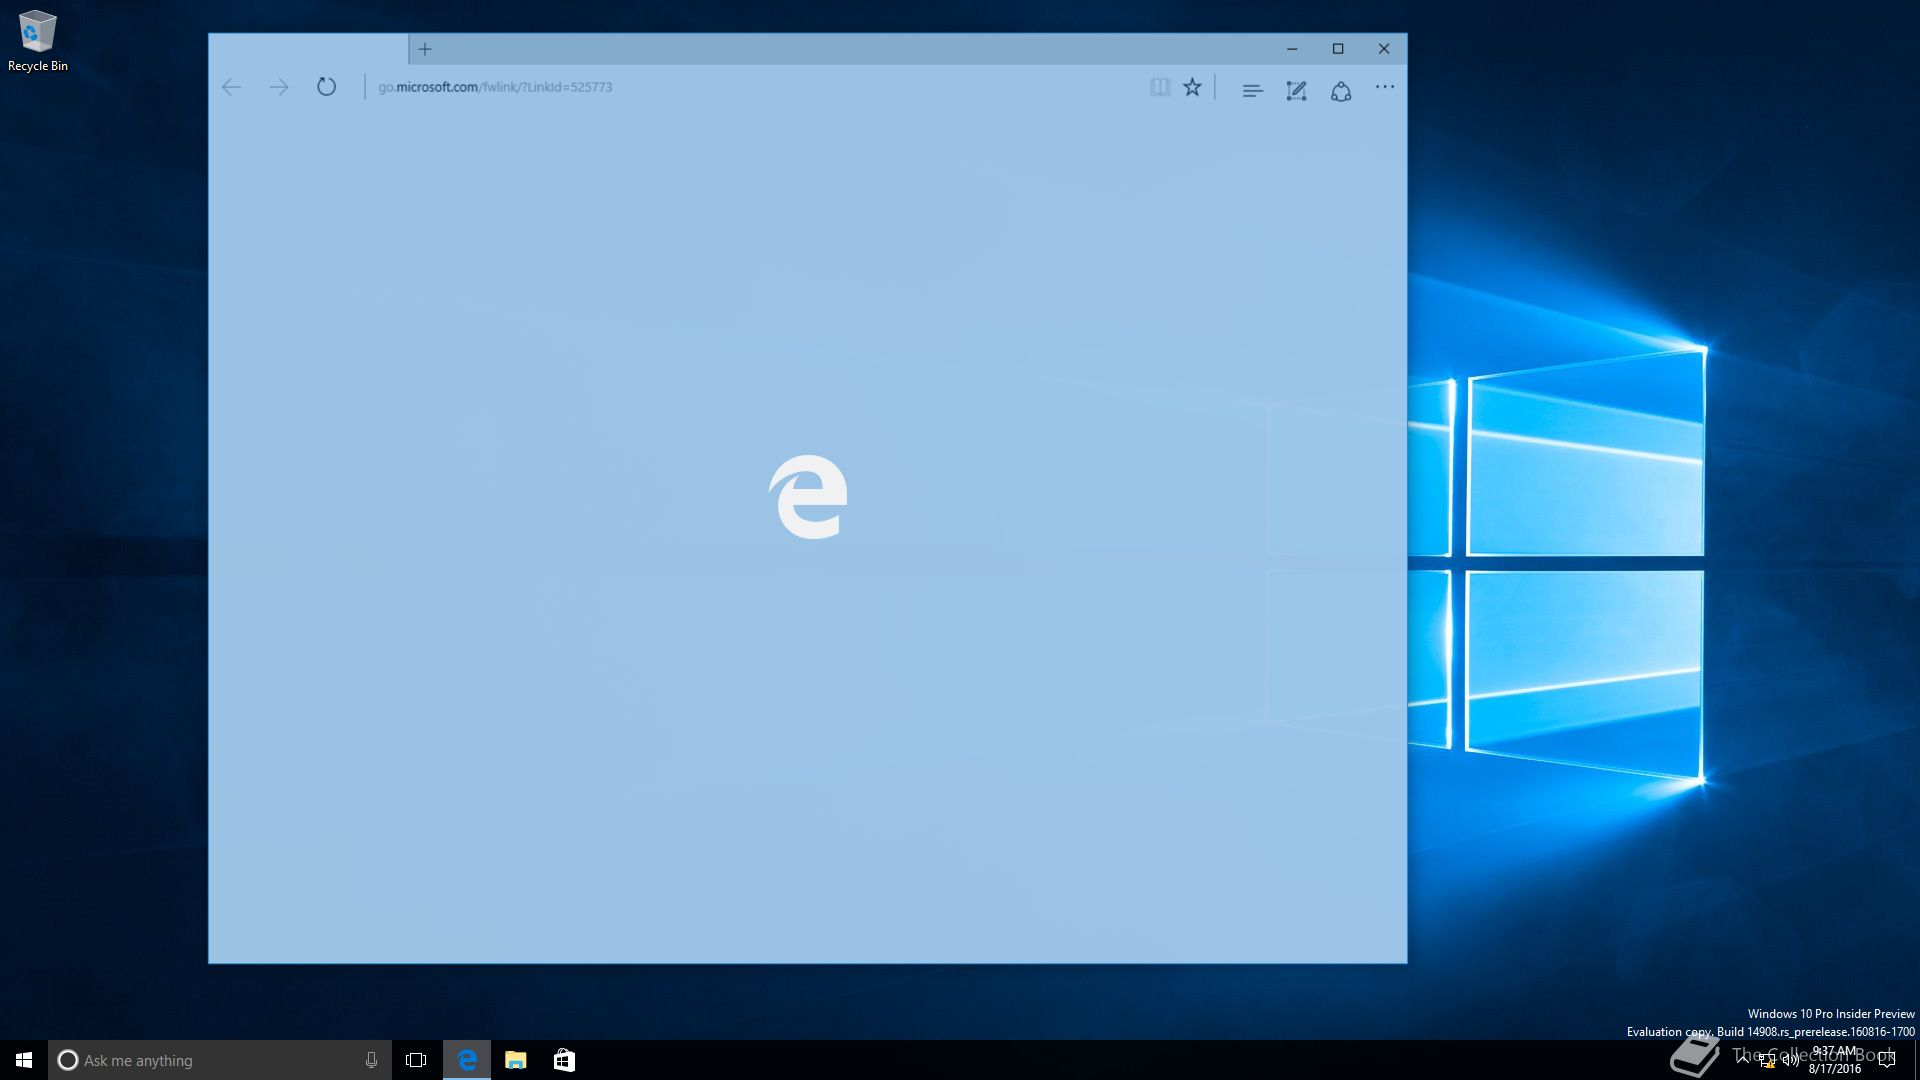The width and height of the screenshot is (1920, 1080).
Task: Open the clock showing 8/17/2016
Action: pyautogui.click(x=1835, y=1060)
